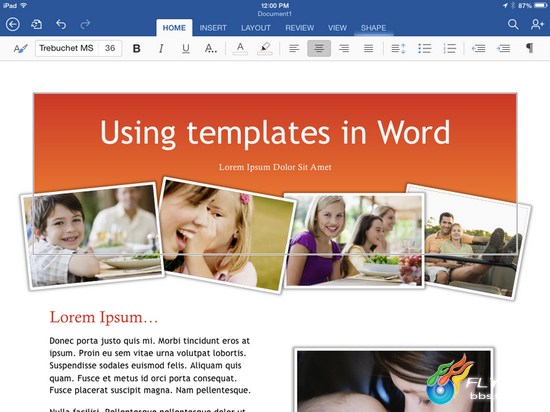Viewport: 550px width, 412px height.
Task: Apply bulleted list formatting
Action: tap(424, 48)
